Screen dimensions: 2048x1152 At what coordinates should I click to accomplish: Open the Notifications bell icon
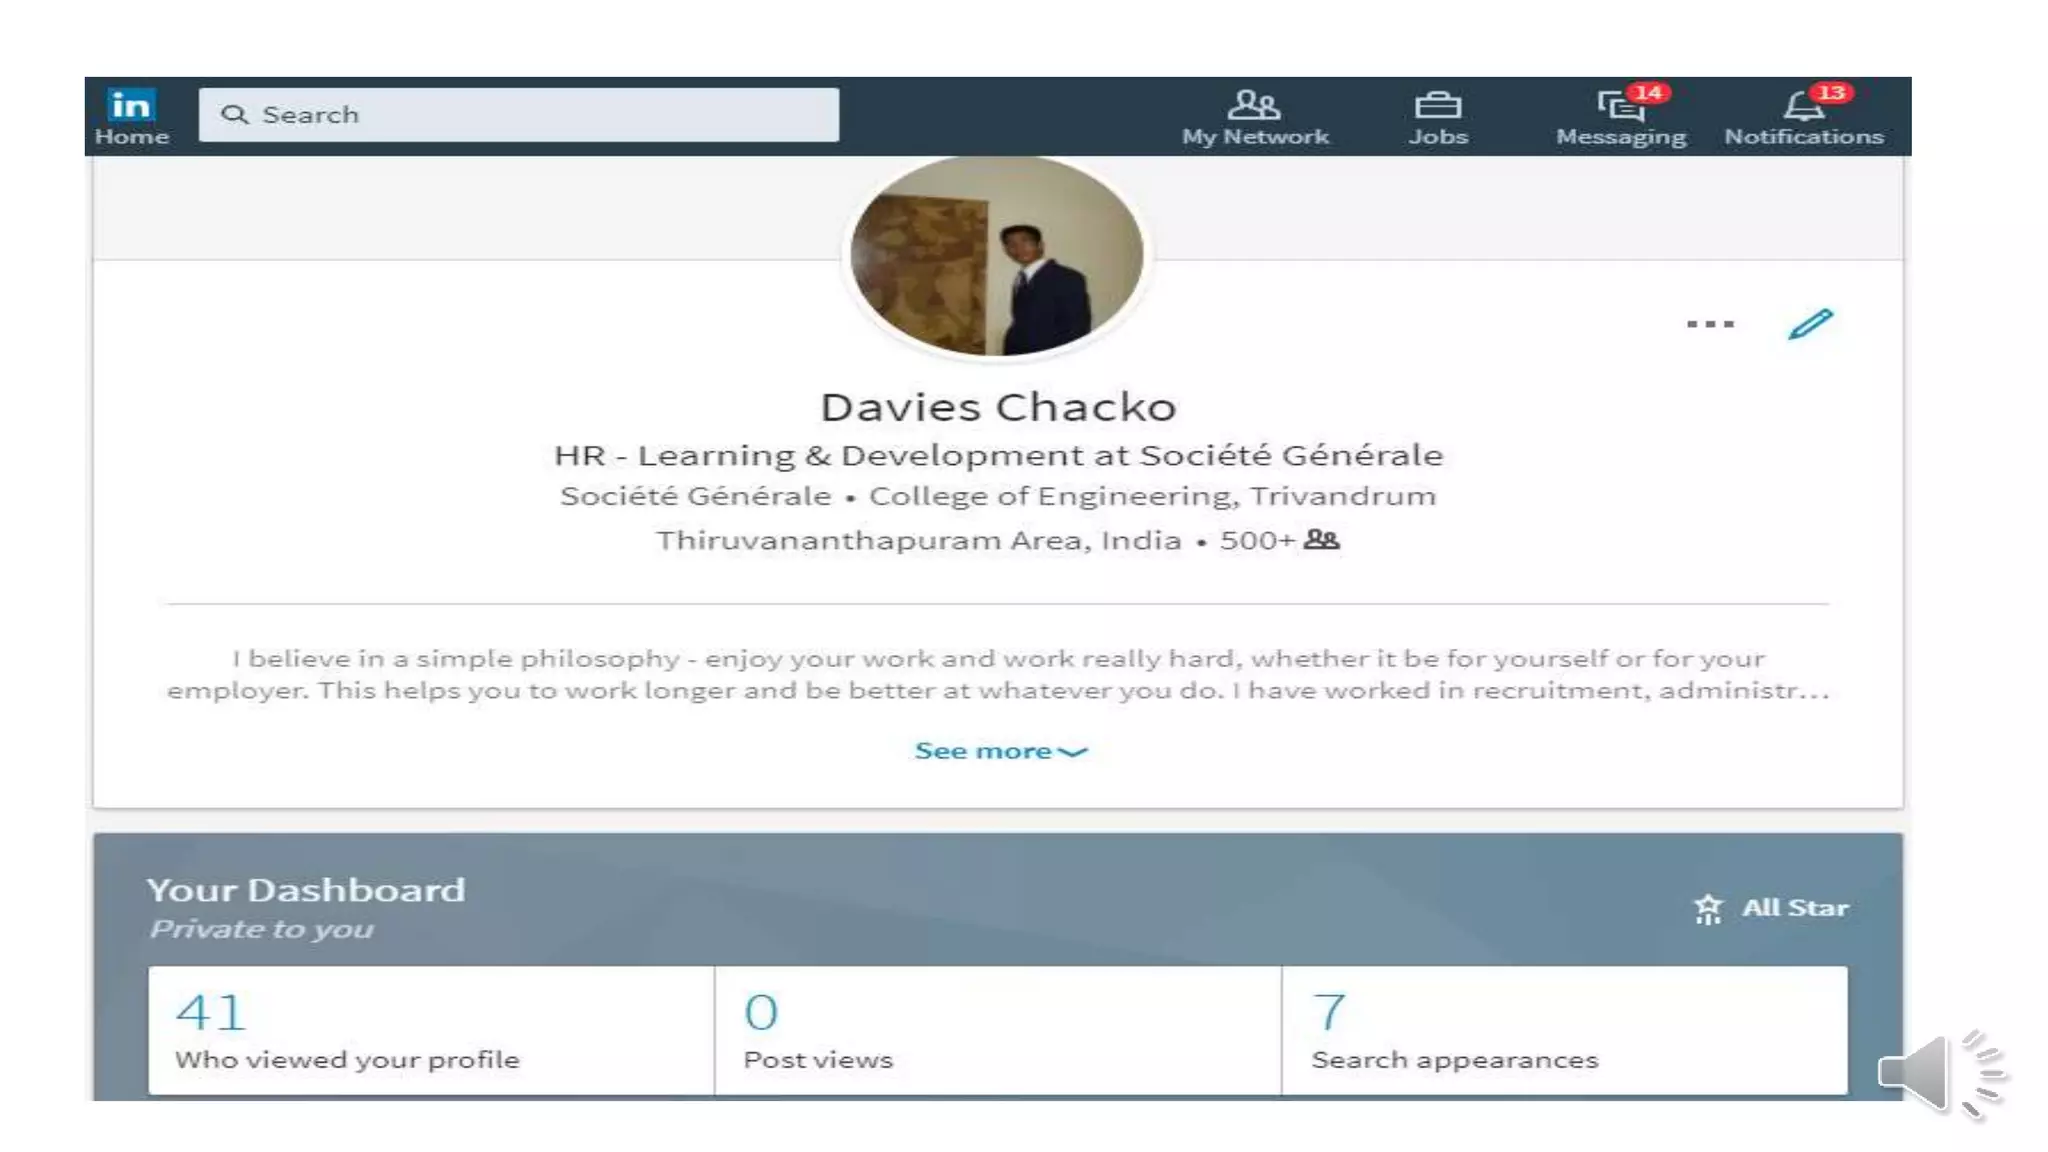tap(1802, 106)
